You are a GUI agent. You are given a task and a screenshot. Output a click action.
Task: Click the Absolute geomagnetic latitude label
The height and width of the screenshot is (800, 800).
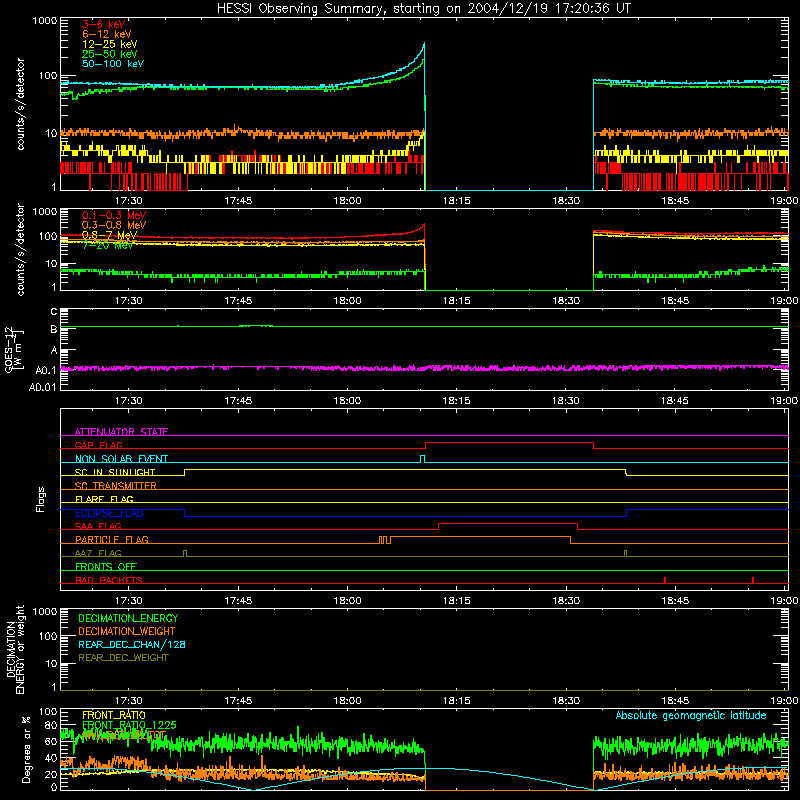tap(691, 715)
